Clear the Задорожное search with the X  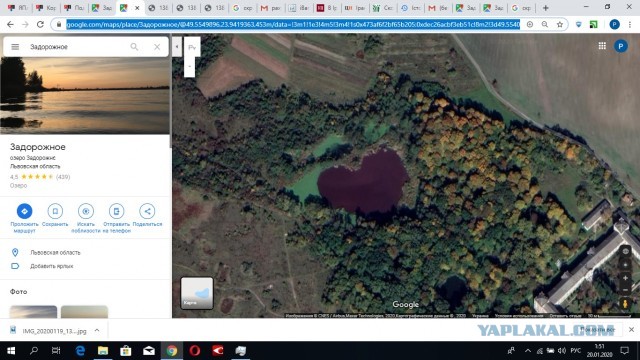(x=157, y=47)
